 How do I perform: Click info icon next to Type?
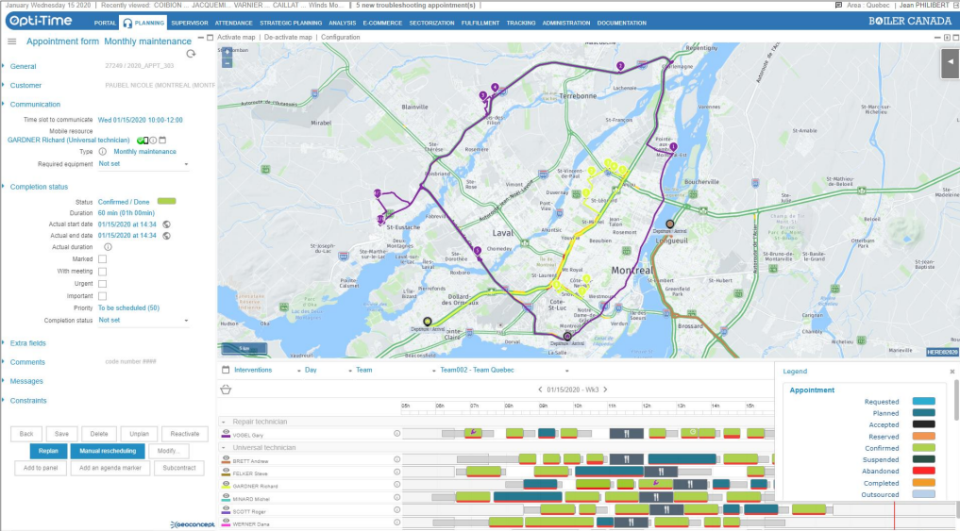pyautogui.click(x=102, y=151)
